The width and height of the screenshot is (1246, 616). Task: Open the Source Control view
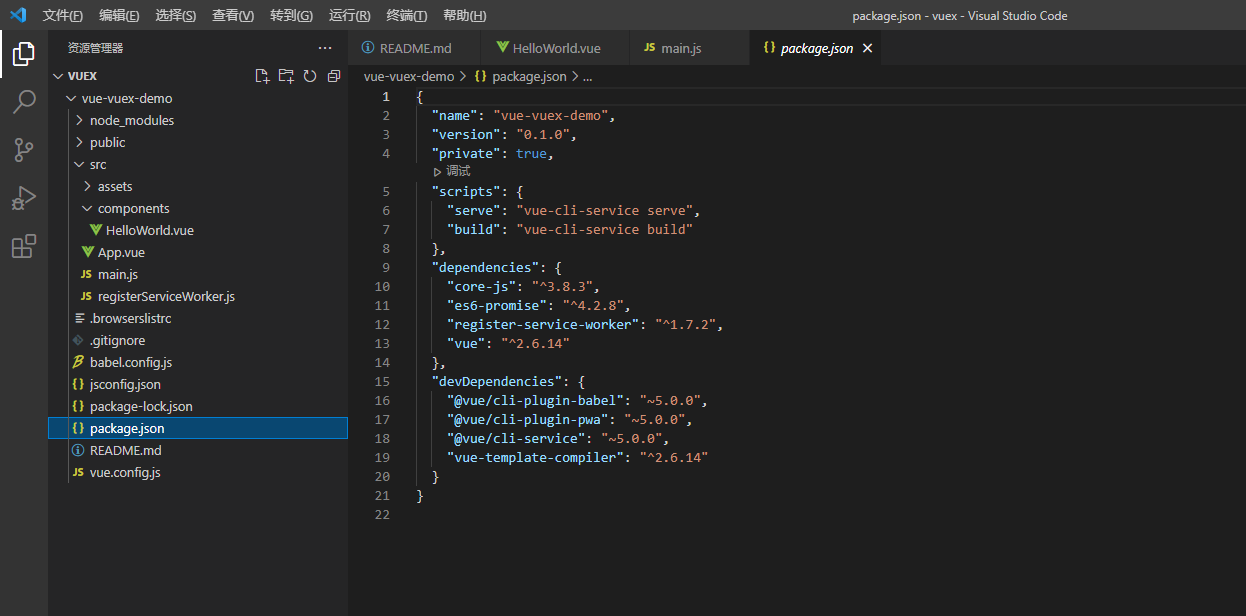coord(24,150)
